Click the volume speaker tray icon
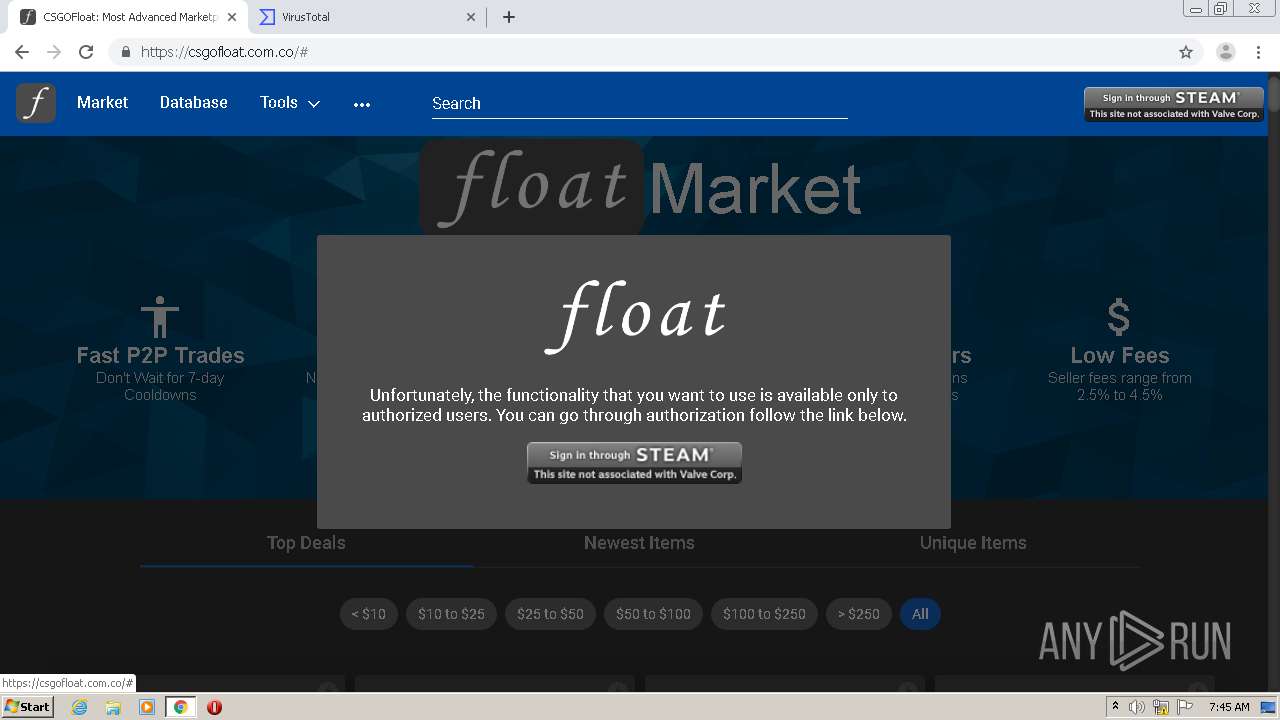 [x=1137, y=707]
